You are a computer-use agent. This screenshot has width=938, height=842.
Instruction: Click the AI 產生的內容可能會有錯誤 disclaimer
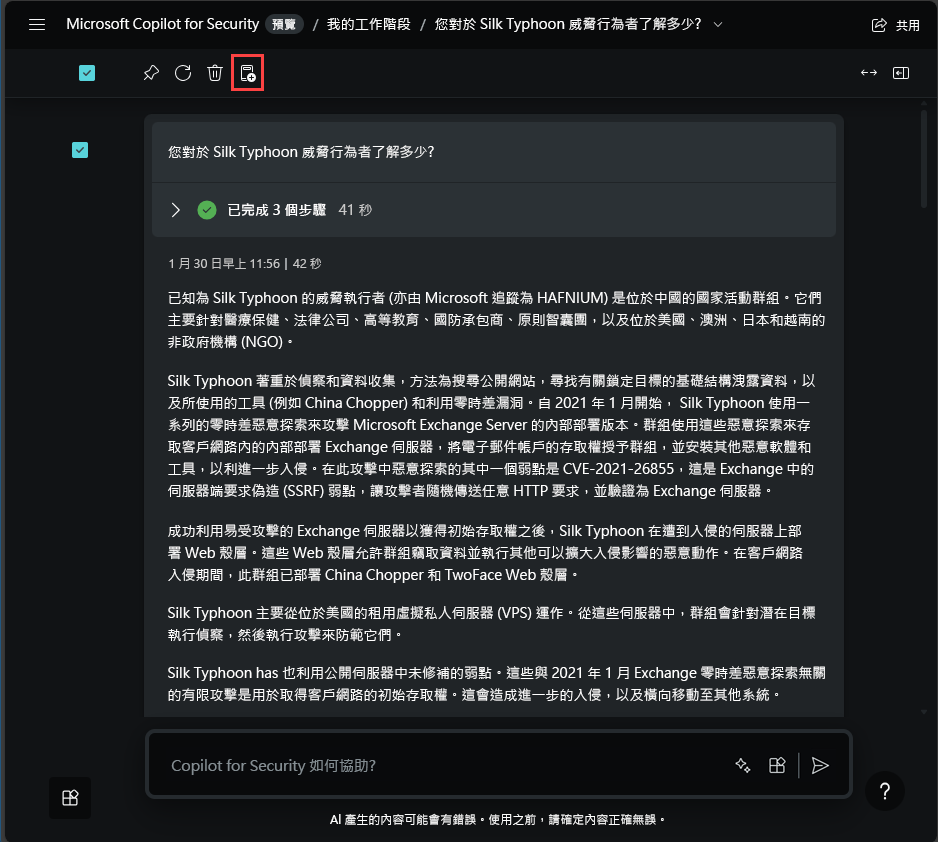point(497,820)
